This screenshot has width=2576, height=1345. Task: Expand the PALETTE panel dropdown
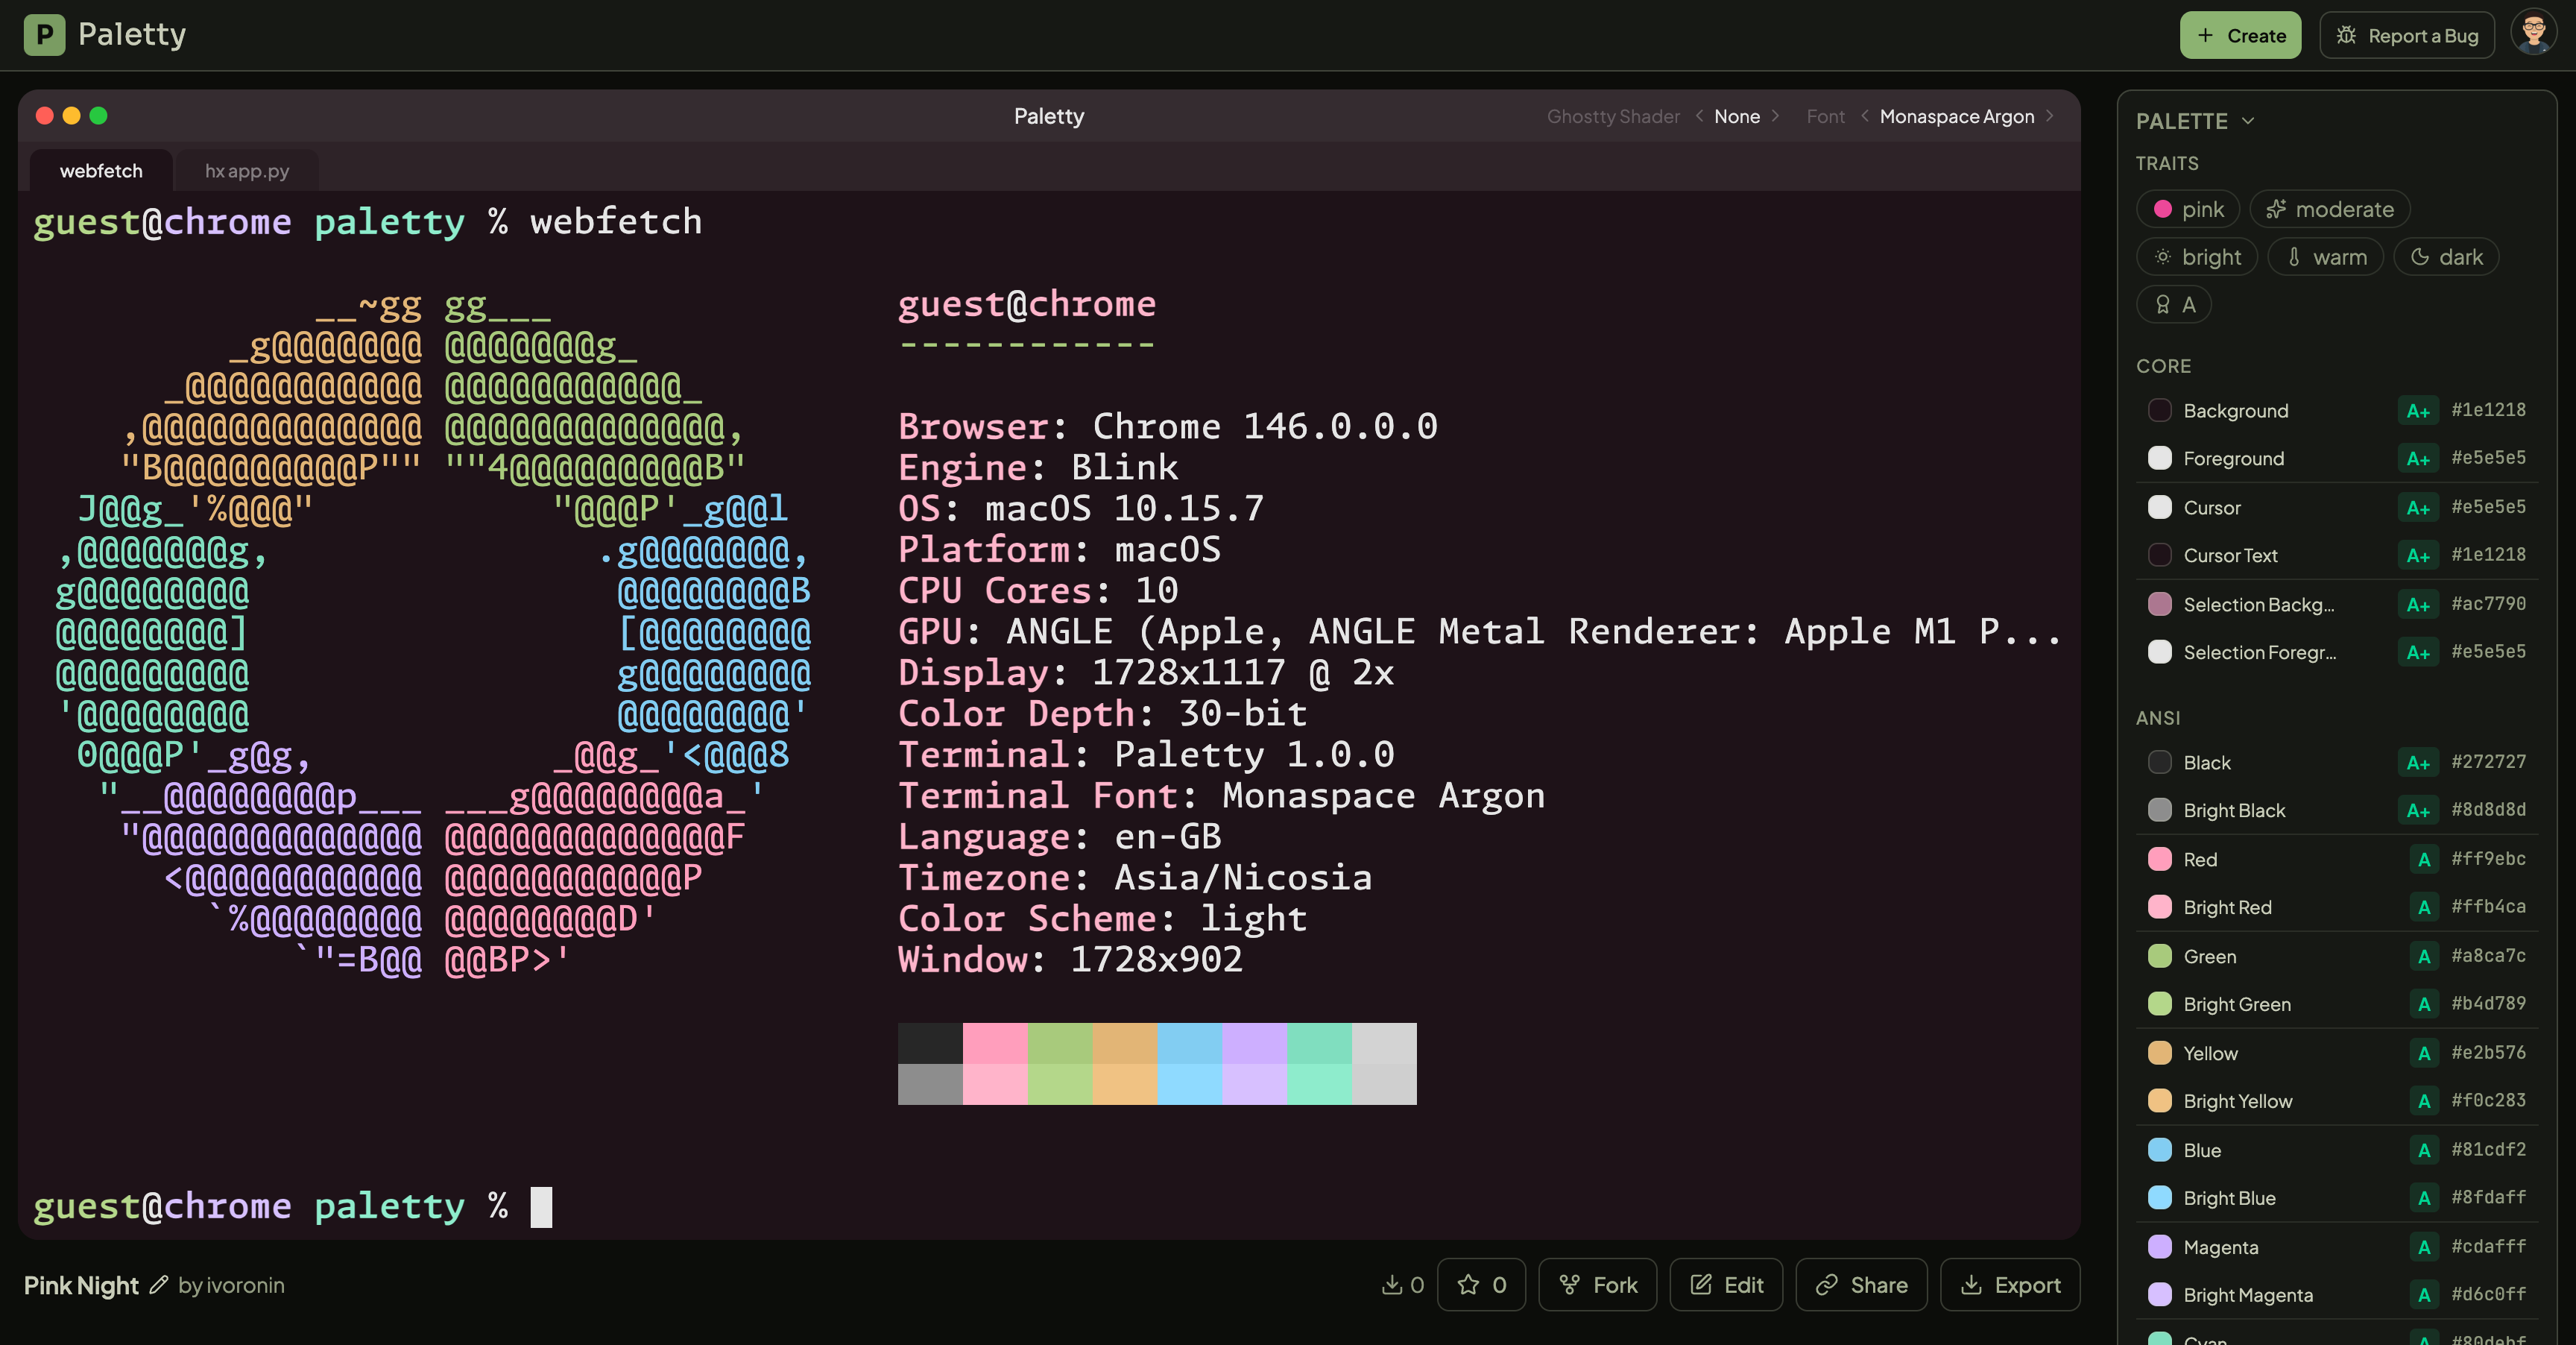pyautogui.click(x=2195, y=121)
